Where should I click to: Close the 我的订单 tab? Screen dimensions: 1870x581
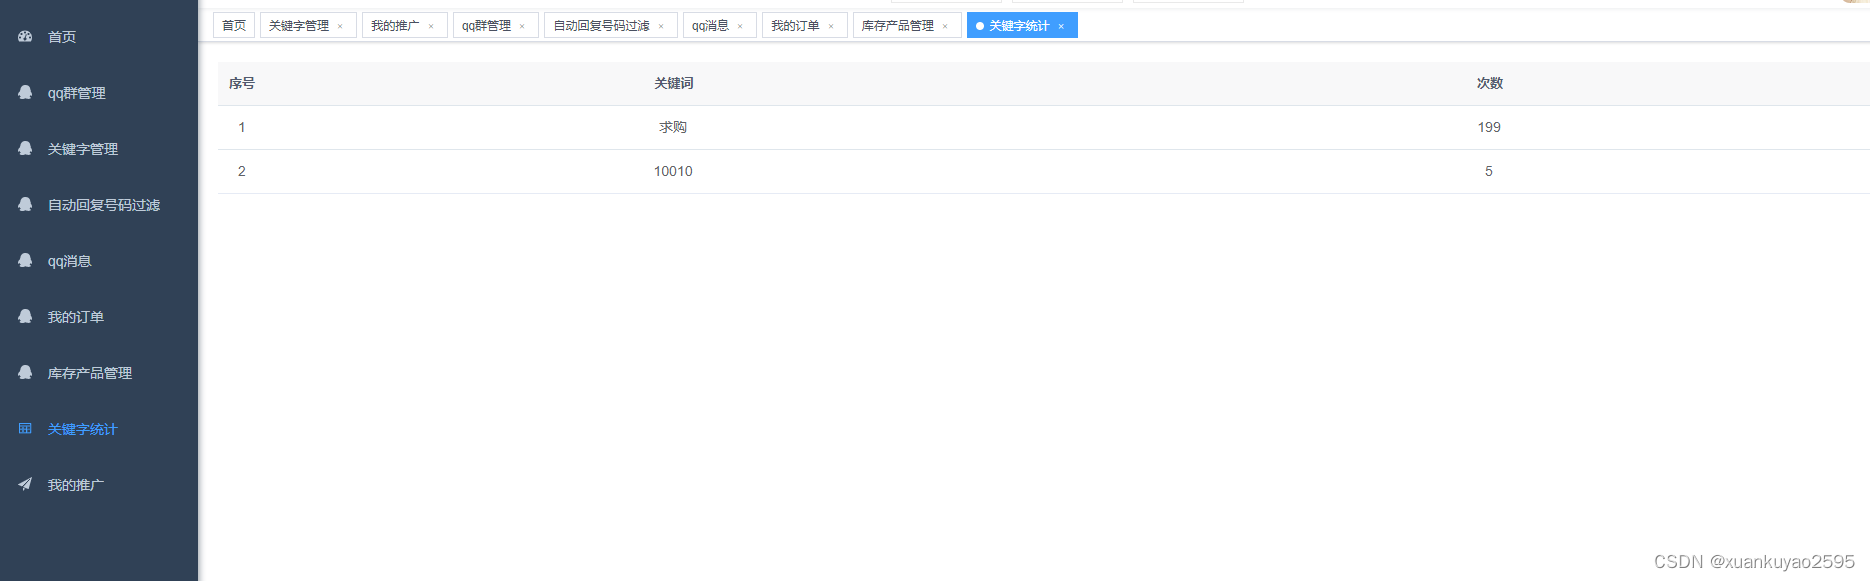[x=831, y=26]
